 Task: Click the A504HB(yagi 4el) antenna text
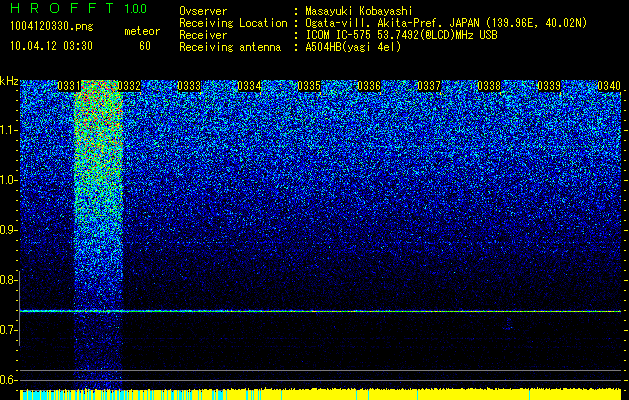[x=353, y=47]
